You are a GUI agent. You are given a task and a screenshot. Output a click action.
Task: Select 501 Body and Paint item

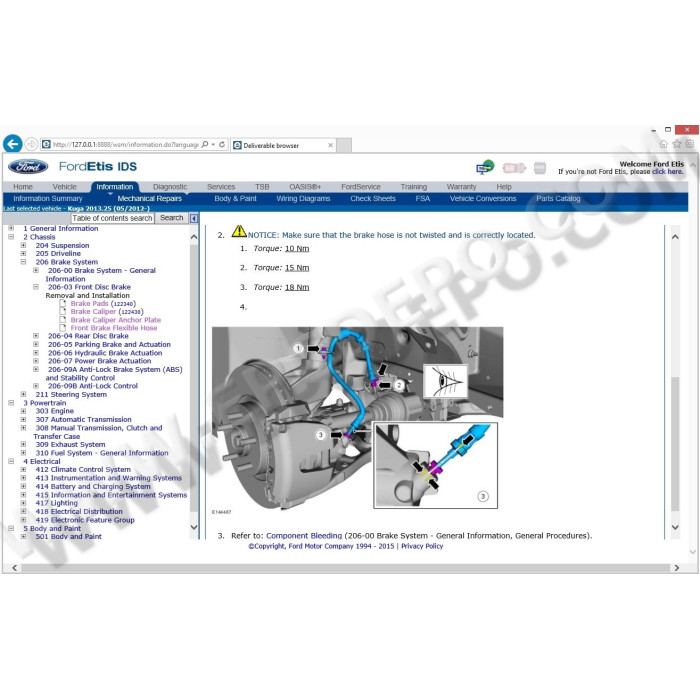click(69, 536)
